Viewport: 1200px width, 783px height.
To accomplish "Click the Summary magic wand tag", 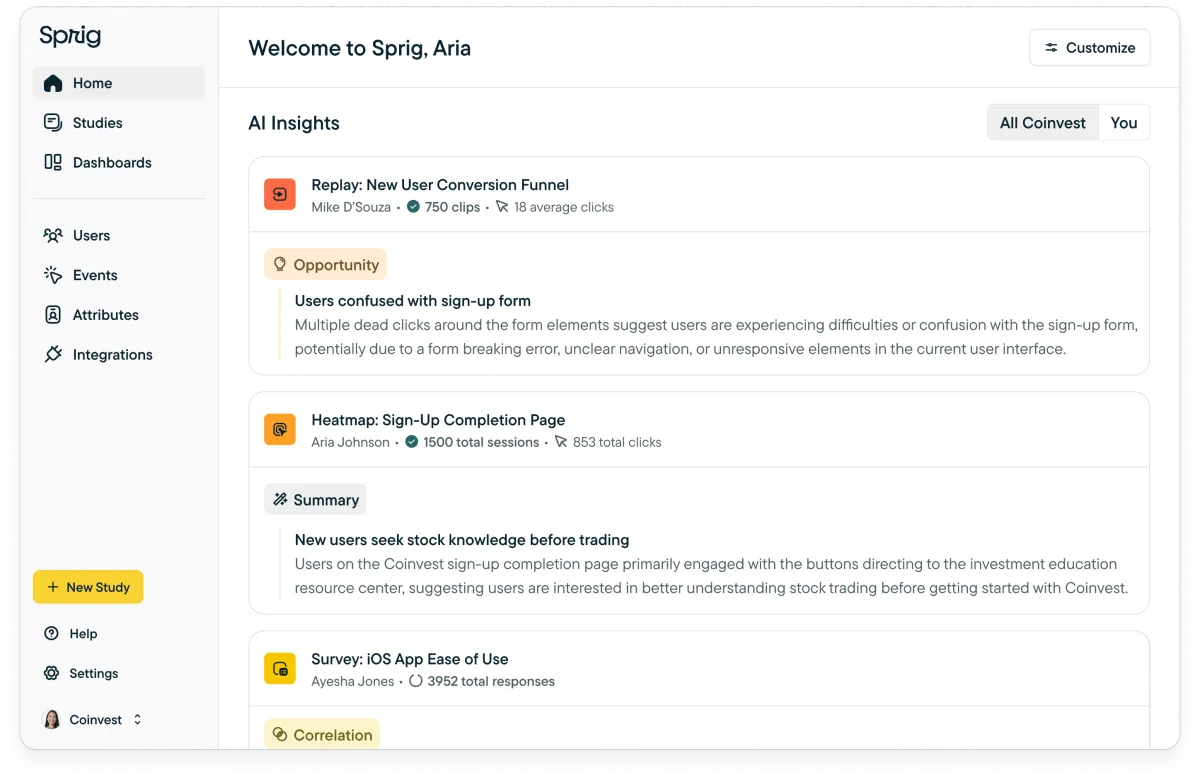I will tap(316, 500).
